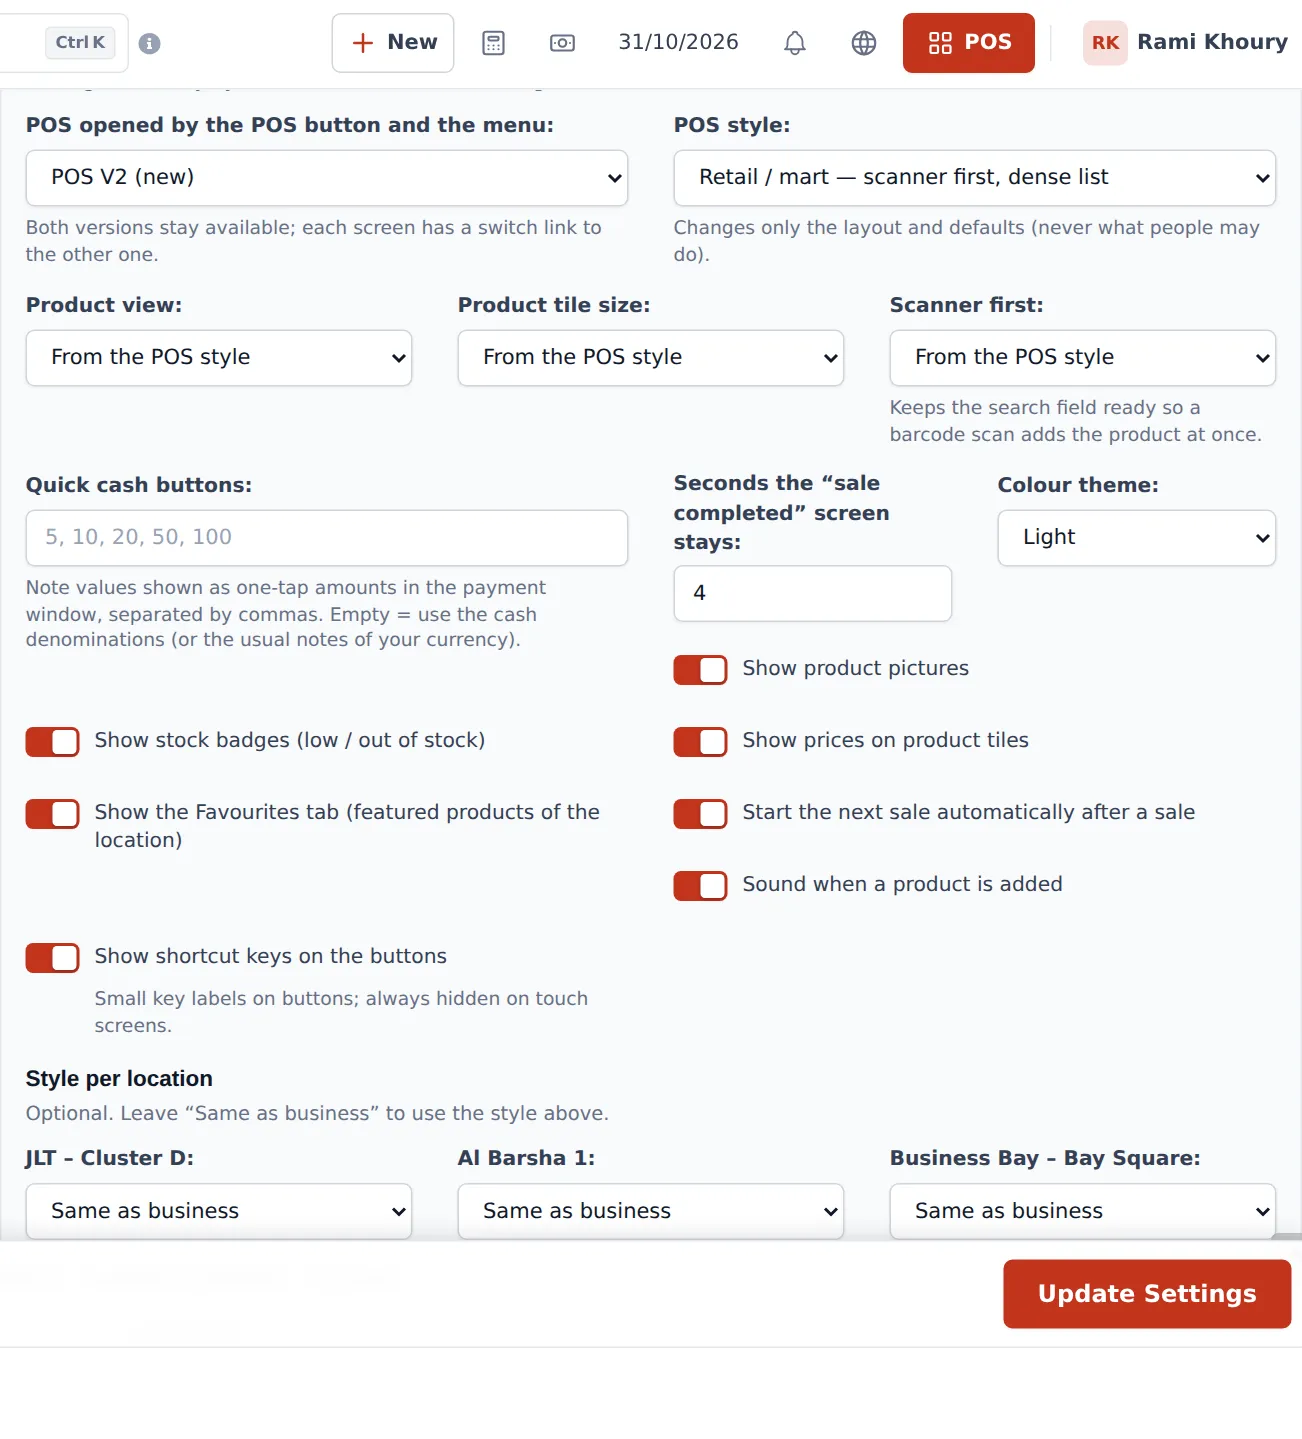The height and width of the screenshot is (1439, 1302).
Task: Click the globe language icon
Action: 864,43
